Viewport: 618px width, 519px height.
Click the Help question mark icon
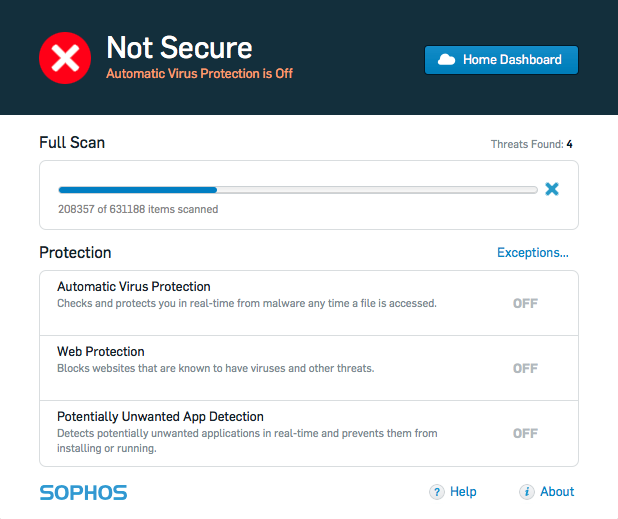(x=437, y=492)
